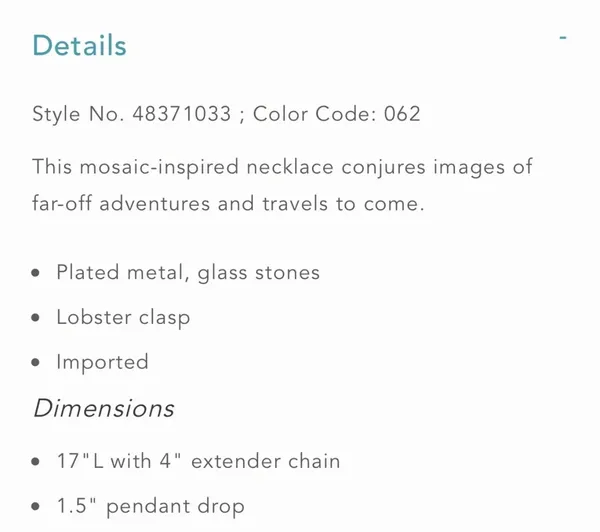Click the '1.5" pendant drop' item

[x=151, y=506]
